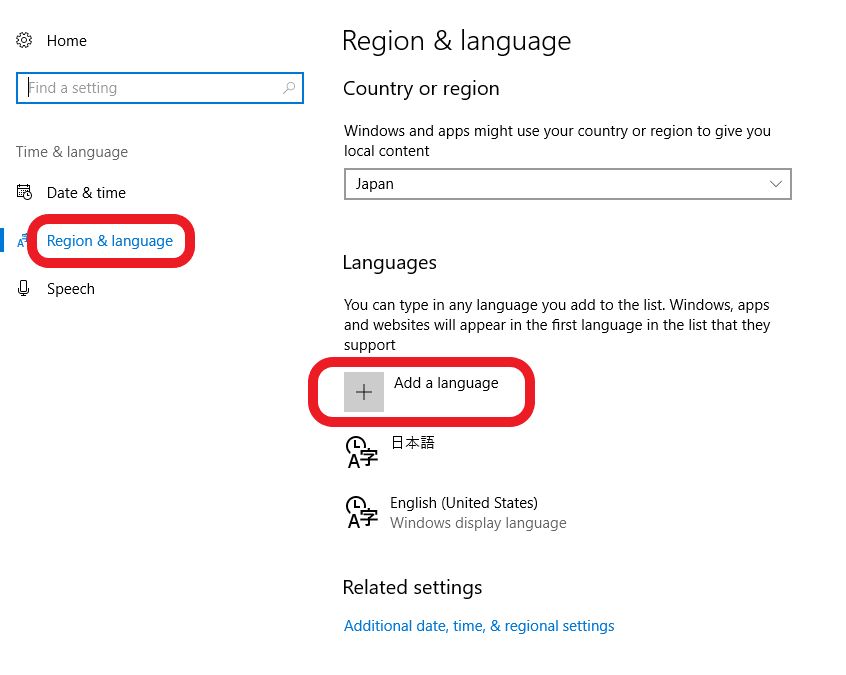The image size is (846, 675).
Task: Click the Home gear icon
Action: [x=24, y=40]
